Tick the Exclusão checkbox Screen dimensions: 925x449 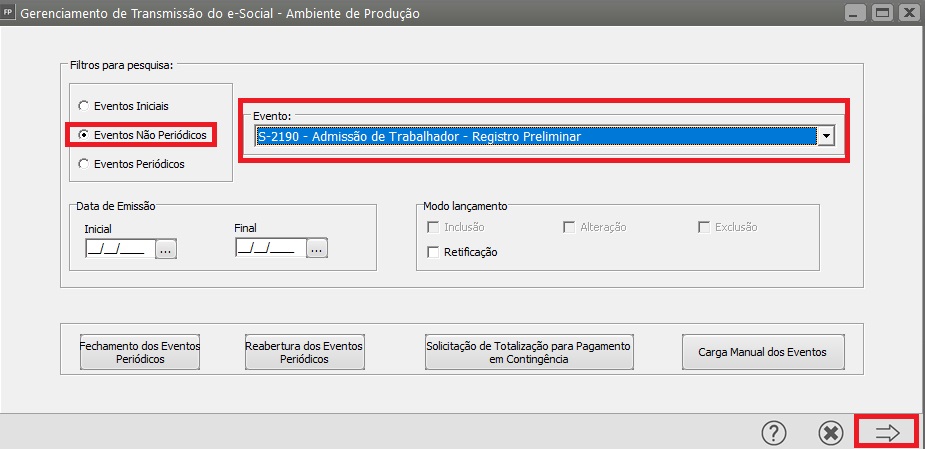click(704, 227)
